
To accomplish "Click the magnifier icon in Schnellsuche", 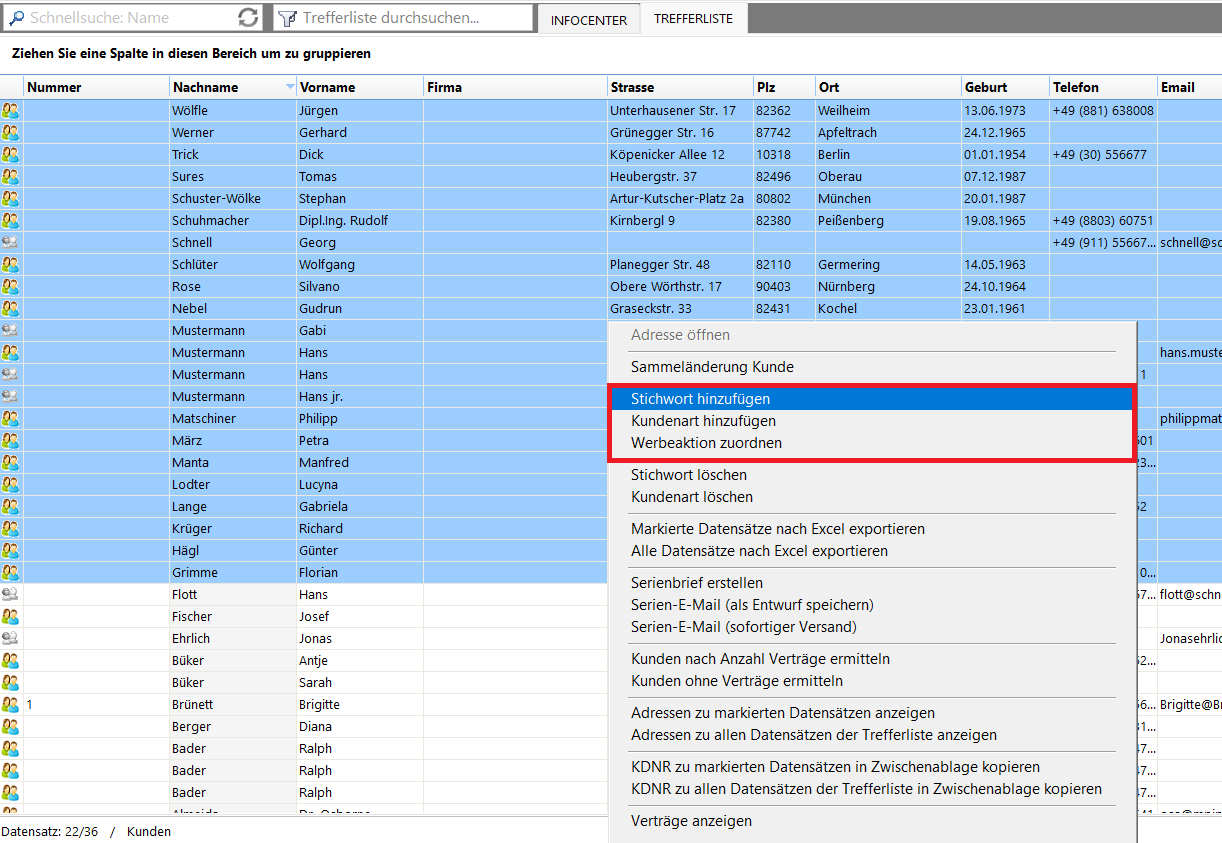I will coord(16,18).
